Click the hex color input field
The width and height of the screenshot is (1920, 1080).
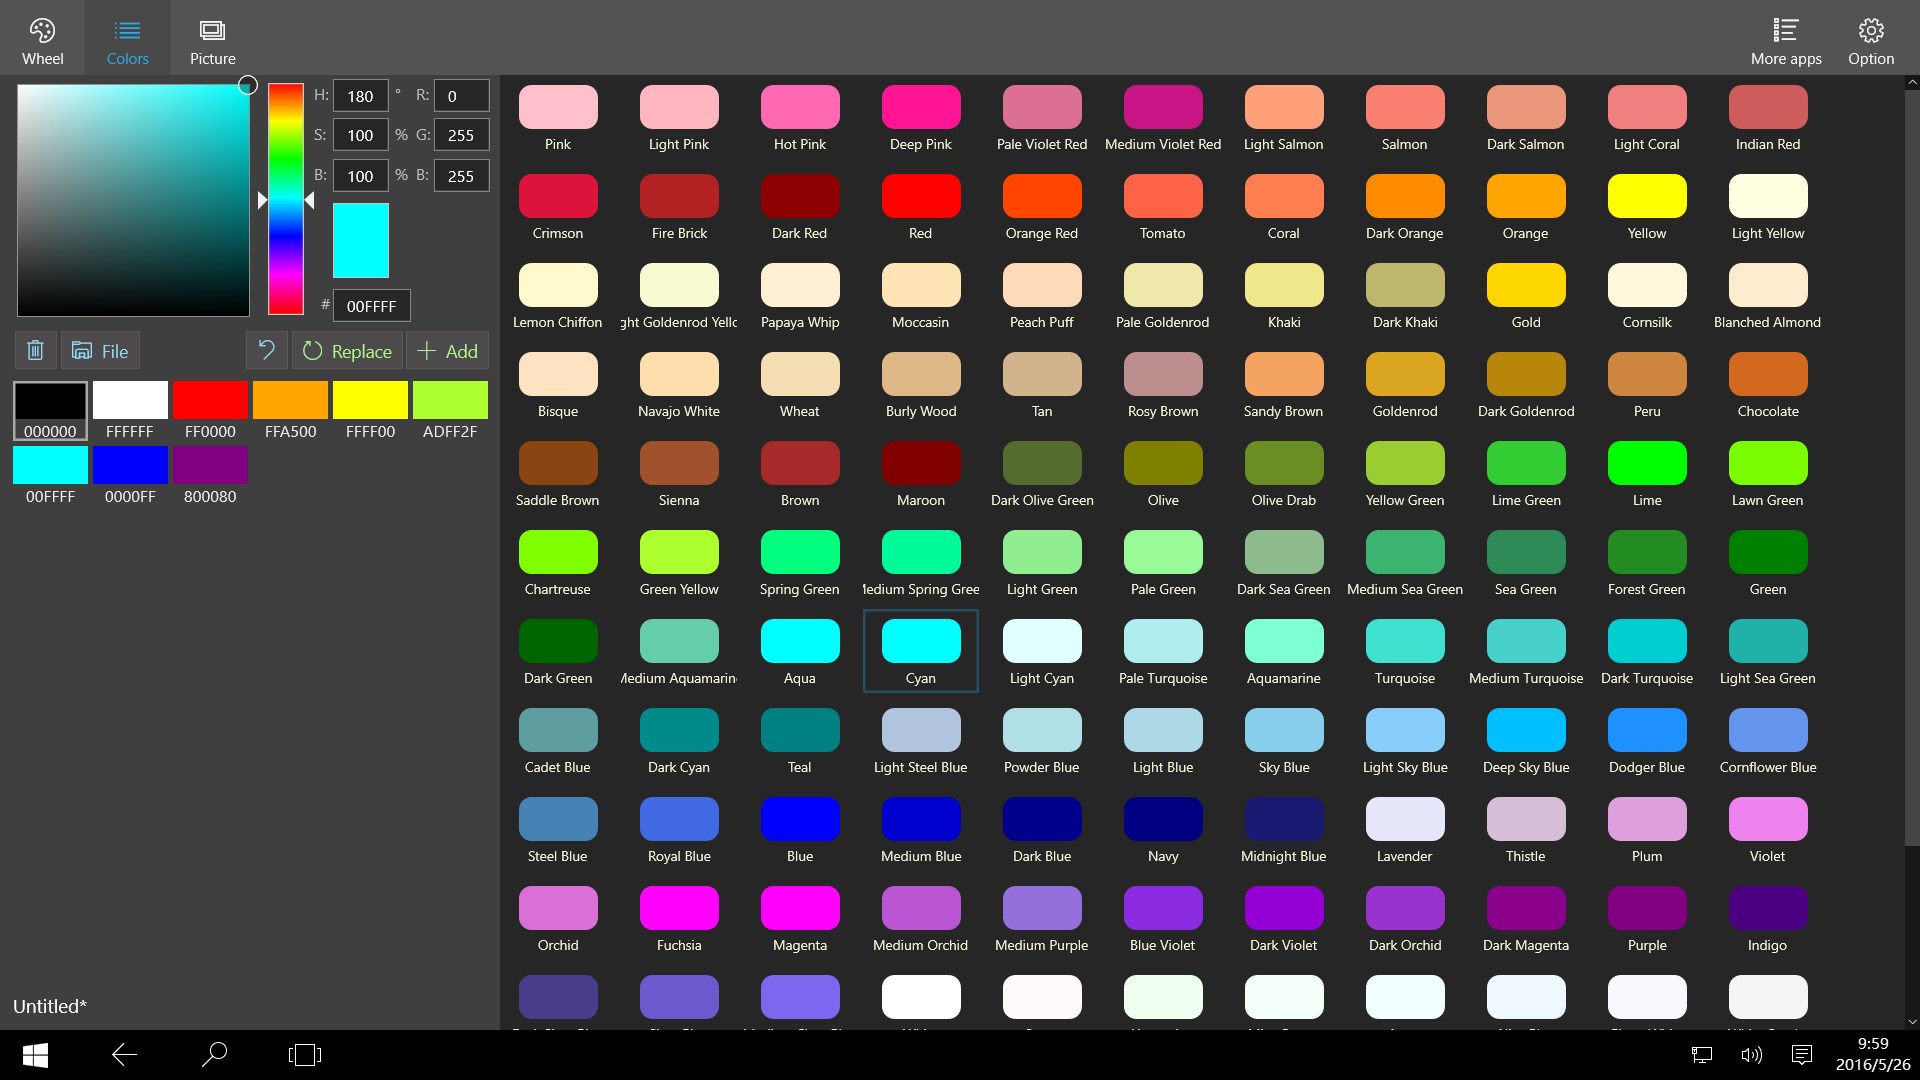click(372, 305)
